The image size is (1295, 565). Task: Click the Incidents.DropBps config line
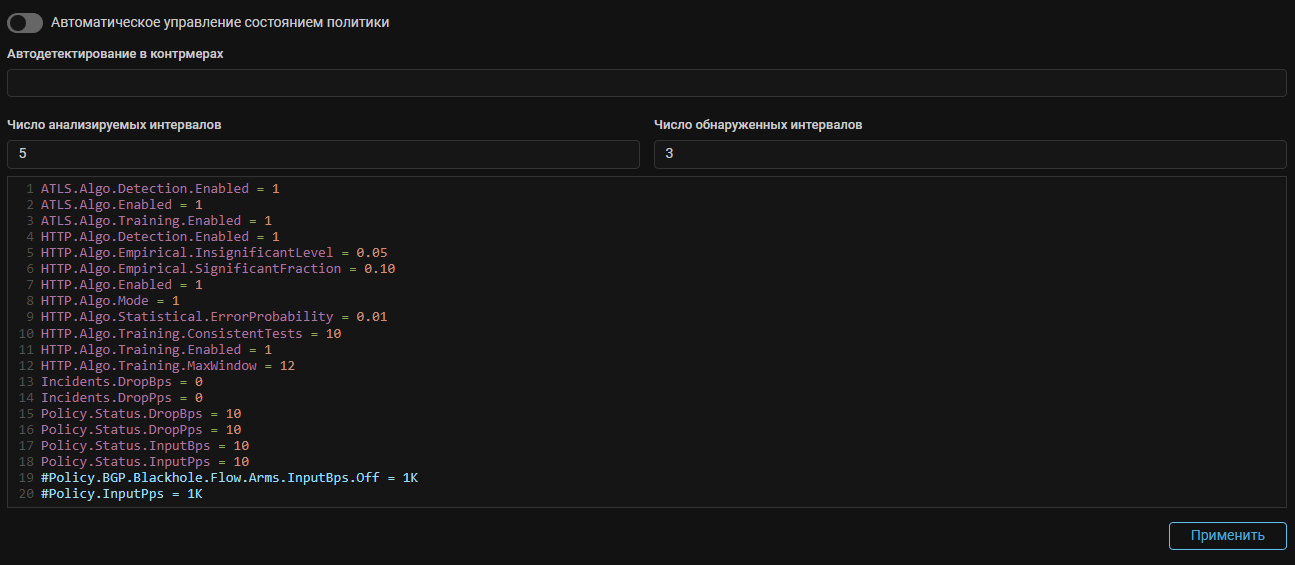point(121,382)
